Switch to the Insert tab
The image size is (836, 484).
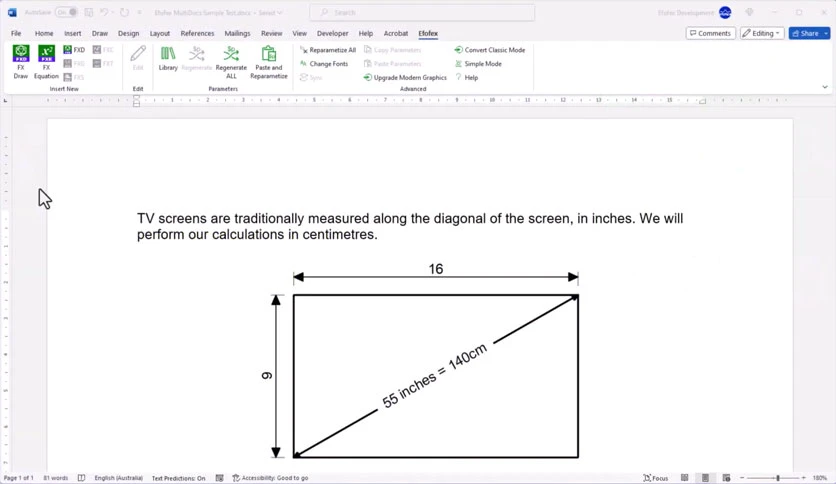click(73, 33)
